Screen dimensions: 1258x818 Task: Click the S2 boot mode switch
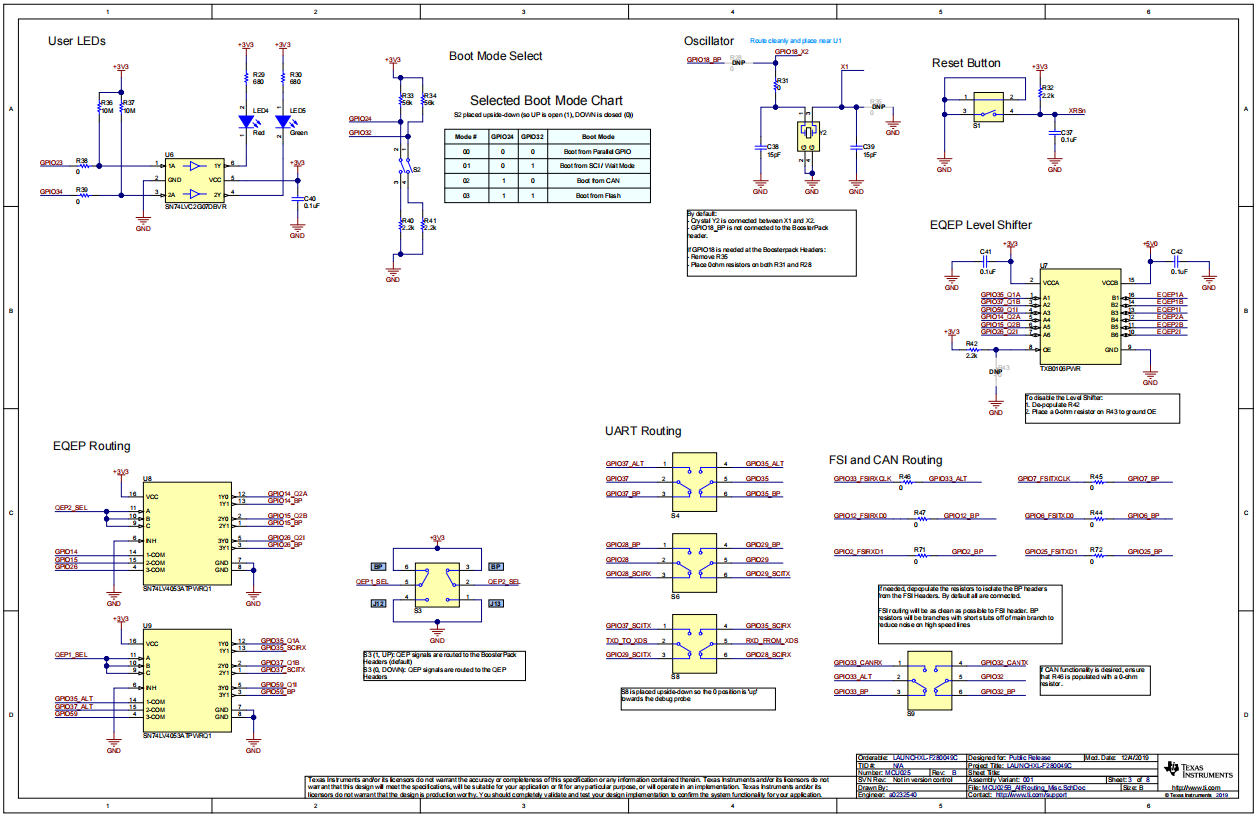coord(402,170)
